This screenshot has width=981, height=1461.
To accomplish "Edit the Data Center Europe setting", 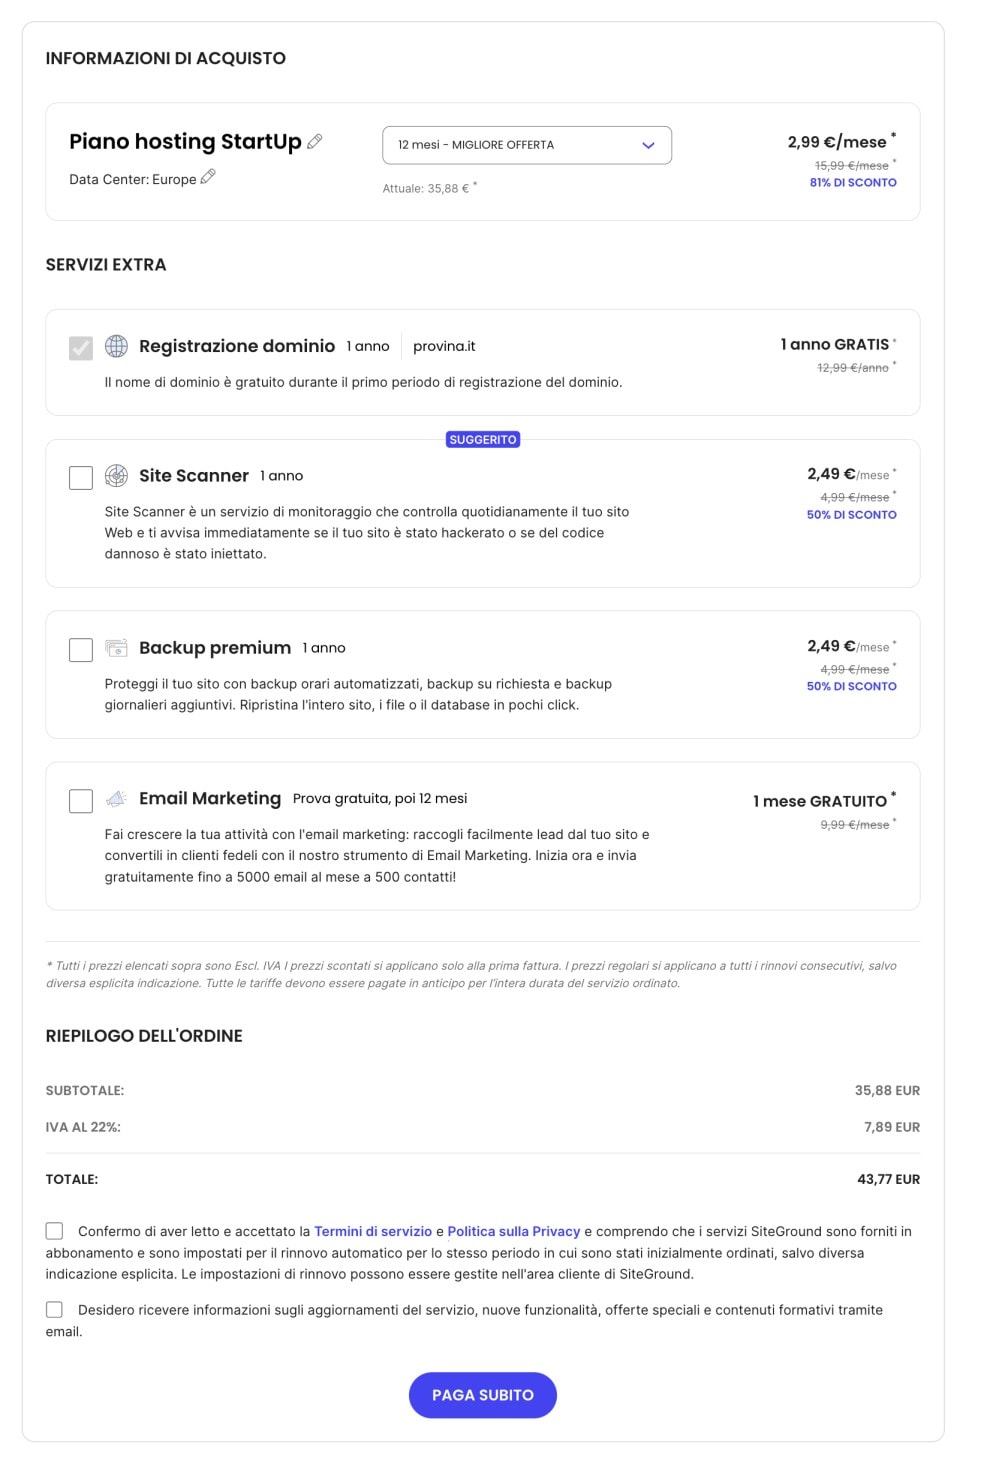I will [x=209, y=176].
